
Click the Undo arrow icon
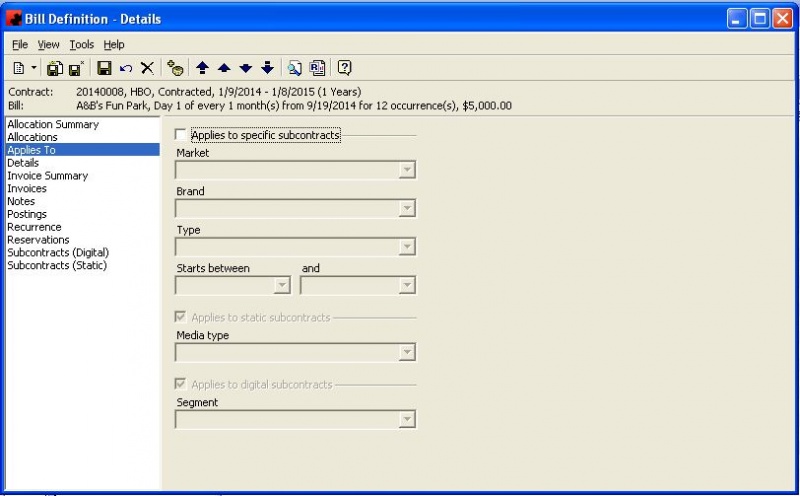pos(125,68)
